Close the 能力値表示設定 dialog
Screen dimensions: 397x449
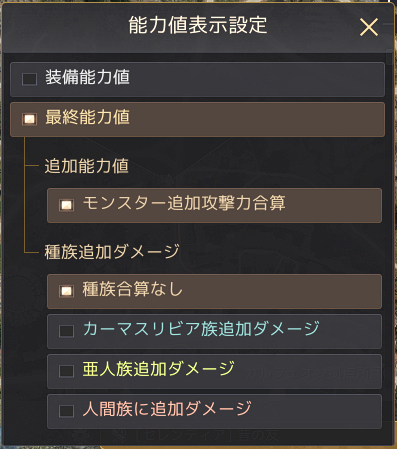tap(369, 27)
